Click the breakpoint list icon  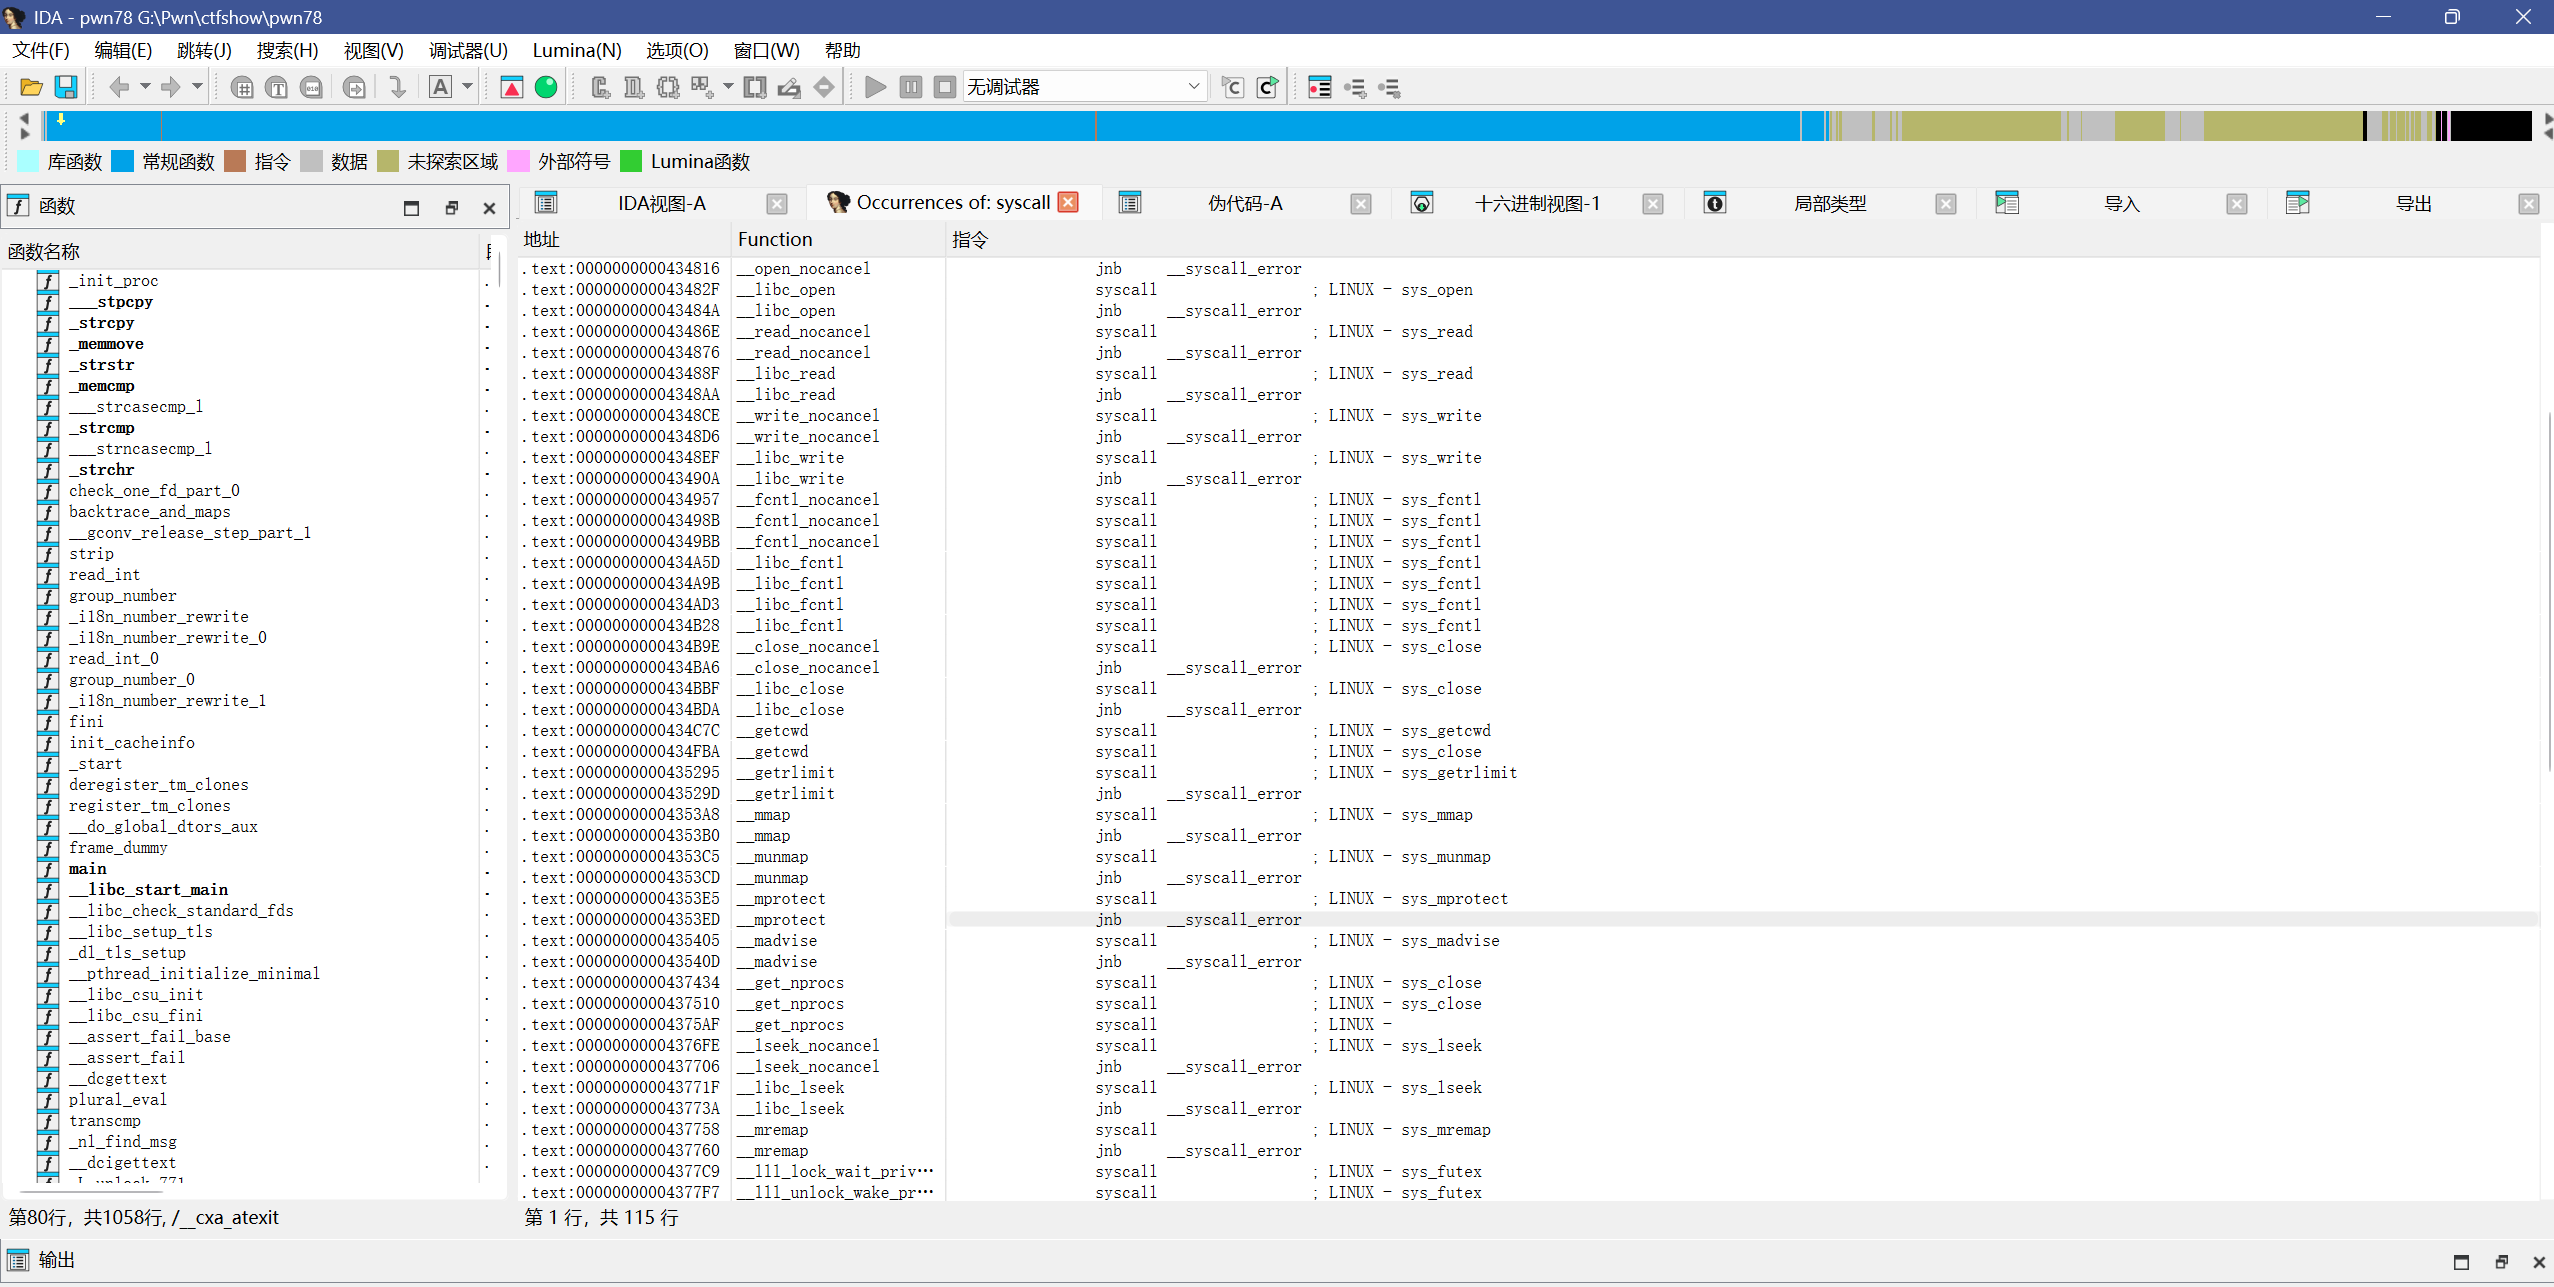(1319, 88)
